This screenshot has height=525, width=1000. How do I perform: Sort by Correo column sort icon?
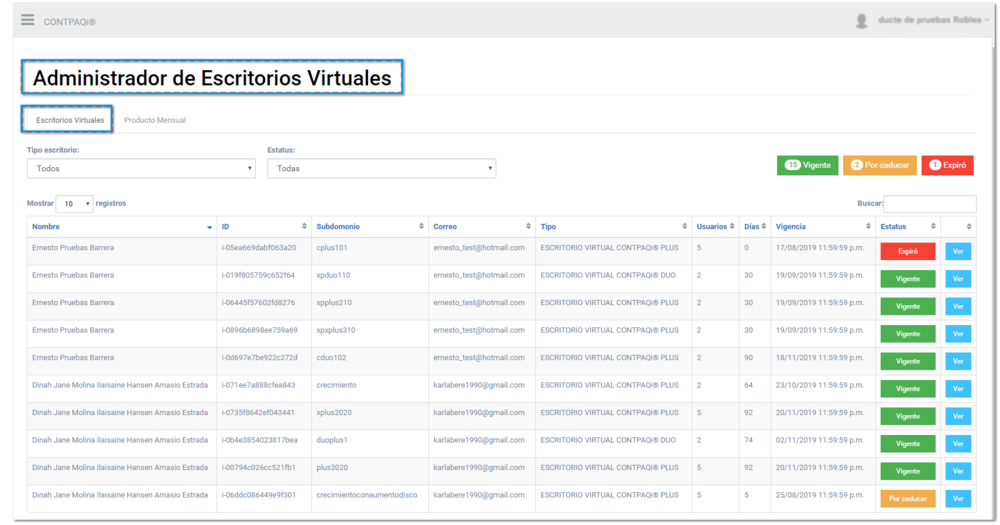click(x=528, y=227)
